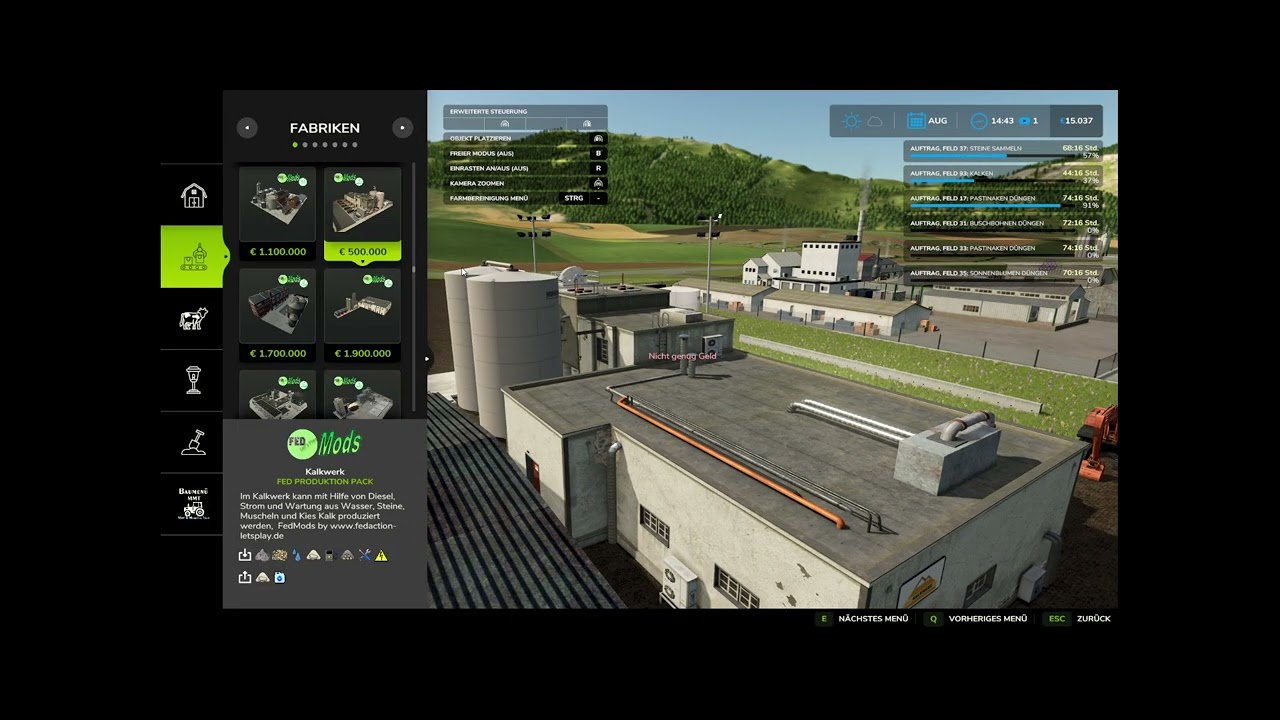Toggle Freier Modus (Aus) row
This screenshot has width=1280, height=720.
(x=525, y=153)
